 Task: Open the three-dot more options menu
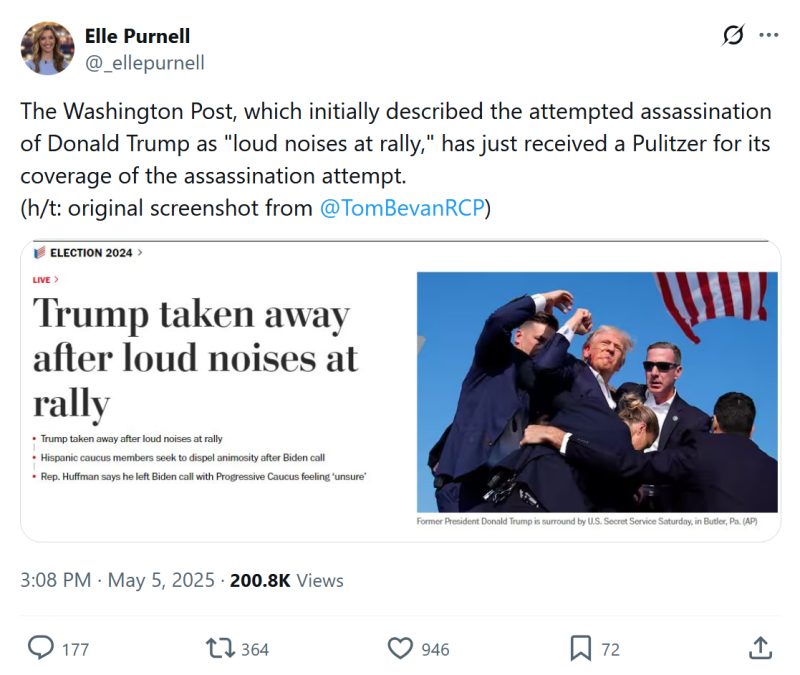click(x=768, y=34)
